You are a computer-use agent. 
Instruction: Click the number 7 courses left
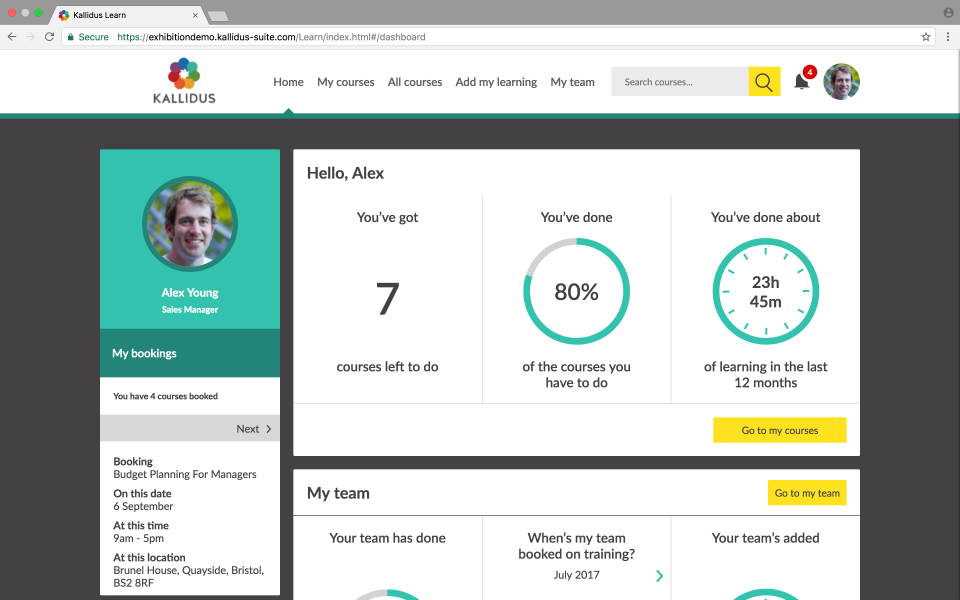pos(388,299)
